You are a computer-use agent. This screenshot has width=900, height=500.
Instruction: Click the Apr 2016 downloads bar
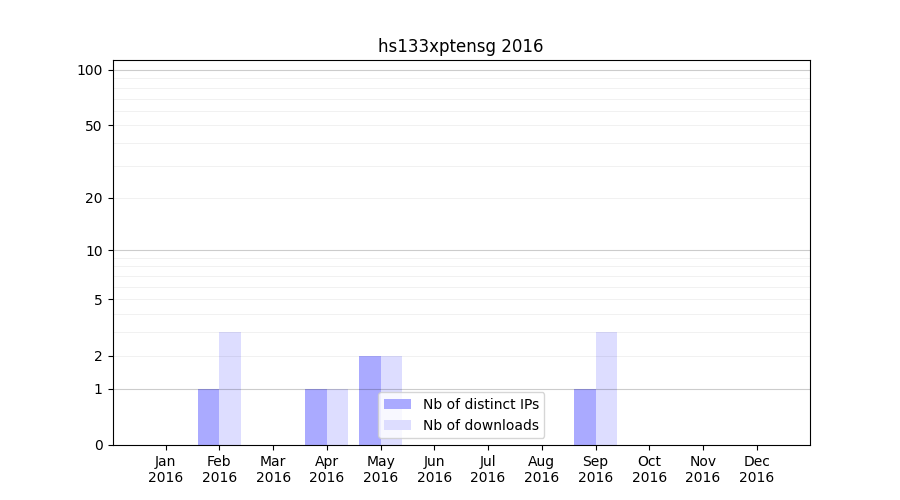(x=338, y=417)
